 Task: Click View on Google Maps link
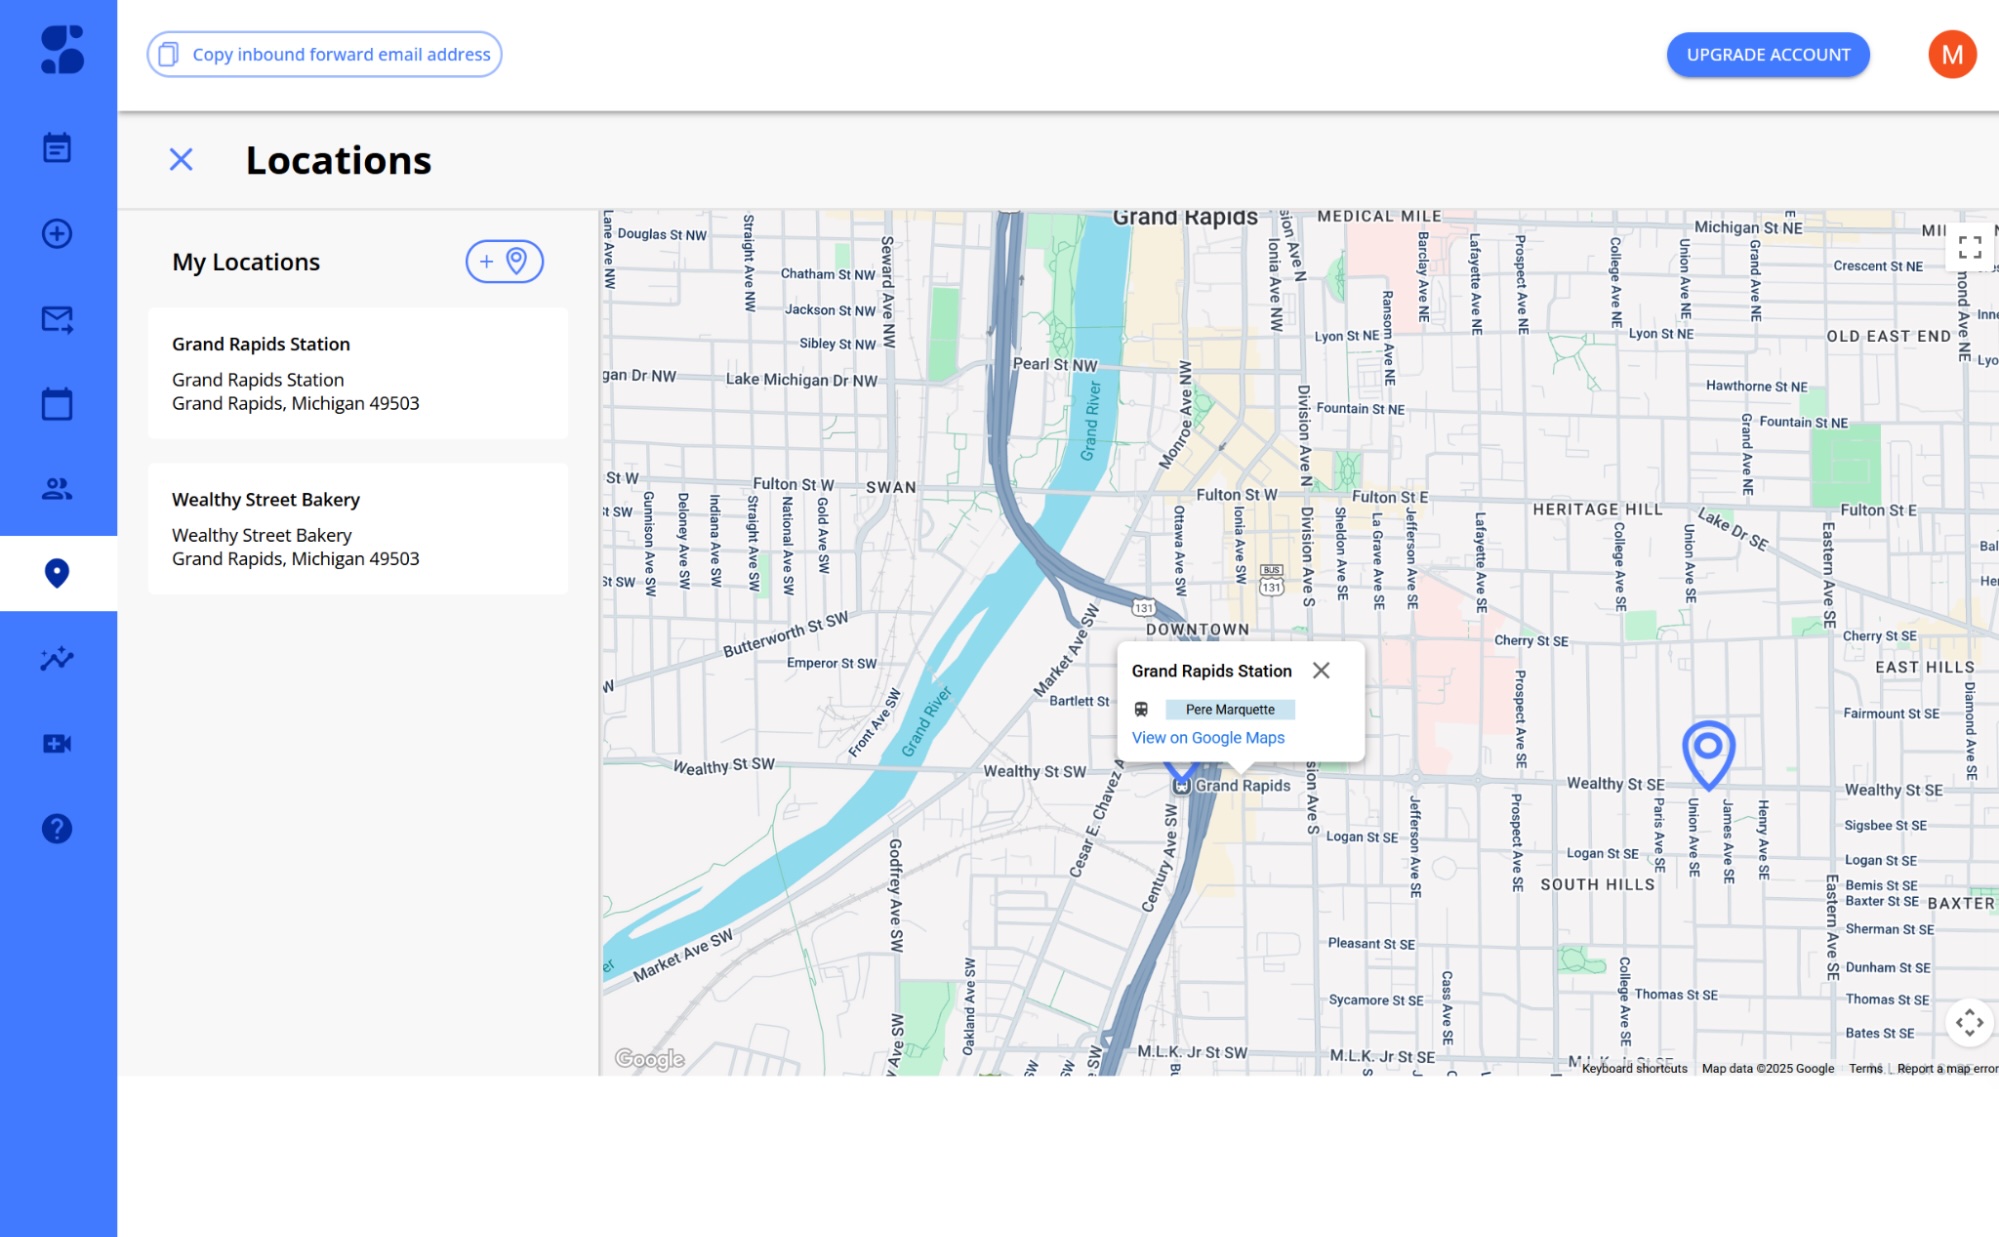pos(1207,738)
